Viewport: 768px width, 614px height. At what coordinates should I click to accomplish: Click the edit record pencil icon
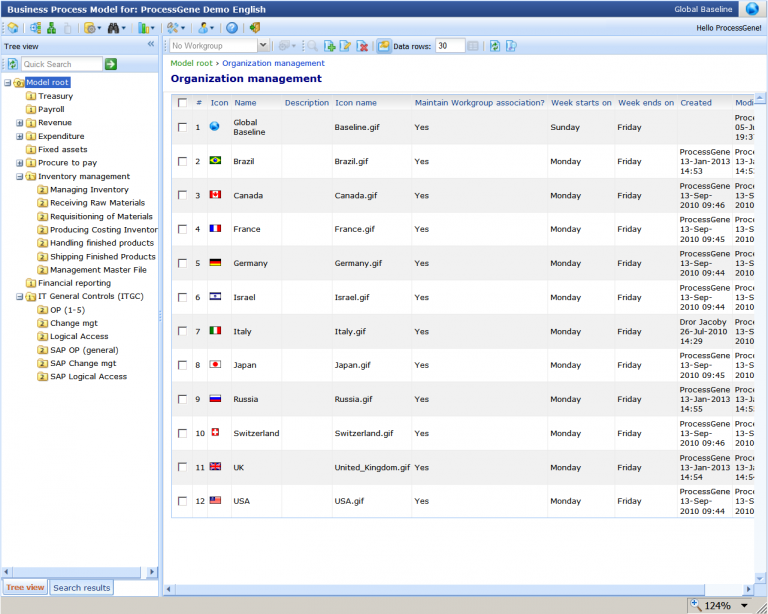click(x=346, y=46)
